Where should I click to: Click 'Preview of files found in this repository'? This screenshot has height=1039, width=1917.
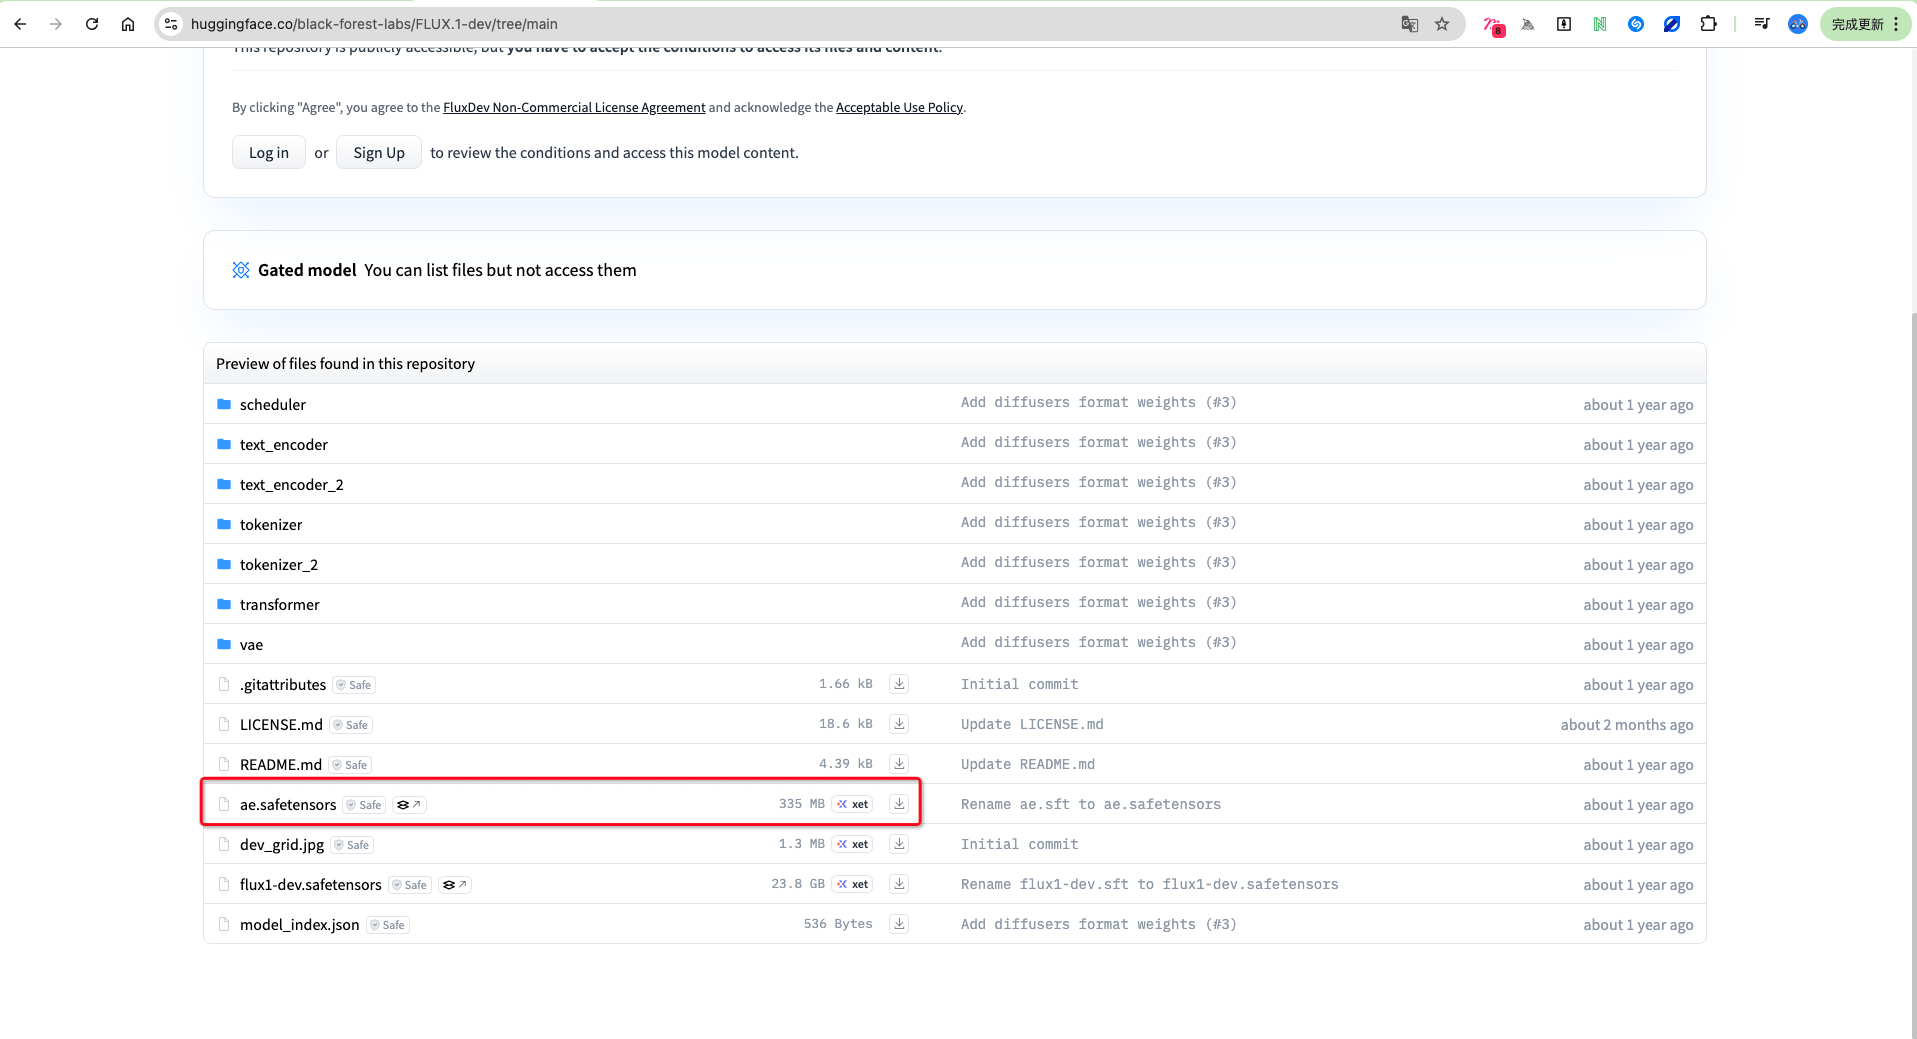click(x=345, y=363)
